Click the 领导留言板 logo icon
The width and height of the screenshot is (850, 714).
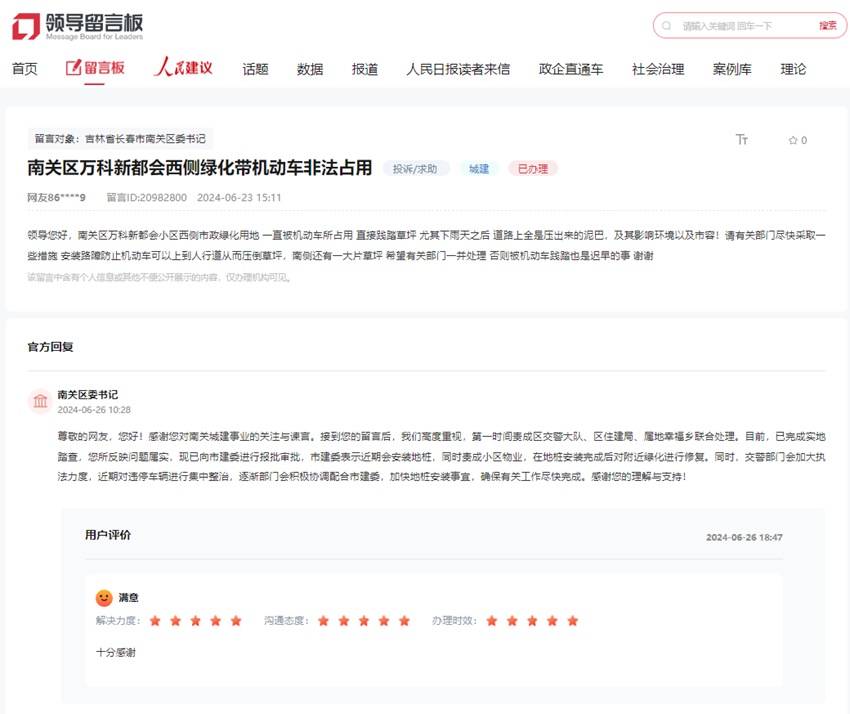(x=22, y=26)
